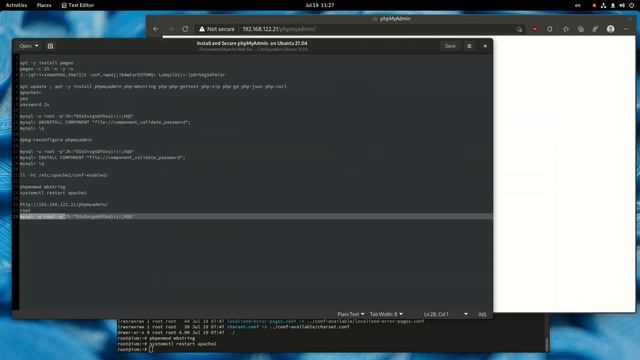Click line 'systemctl restart apache2' in editor
Viewport: 640px width, 360px height.
pos(53,193)
